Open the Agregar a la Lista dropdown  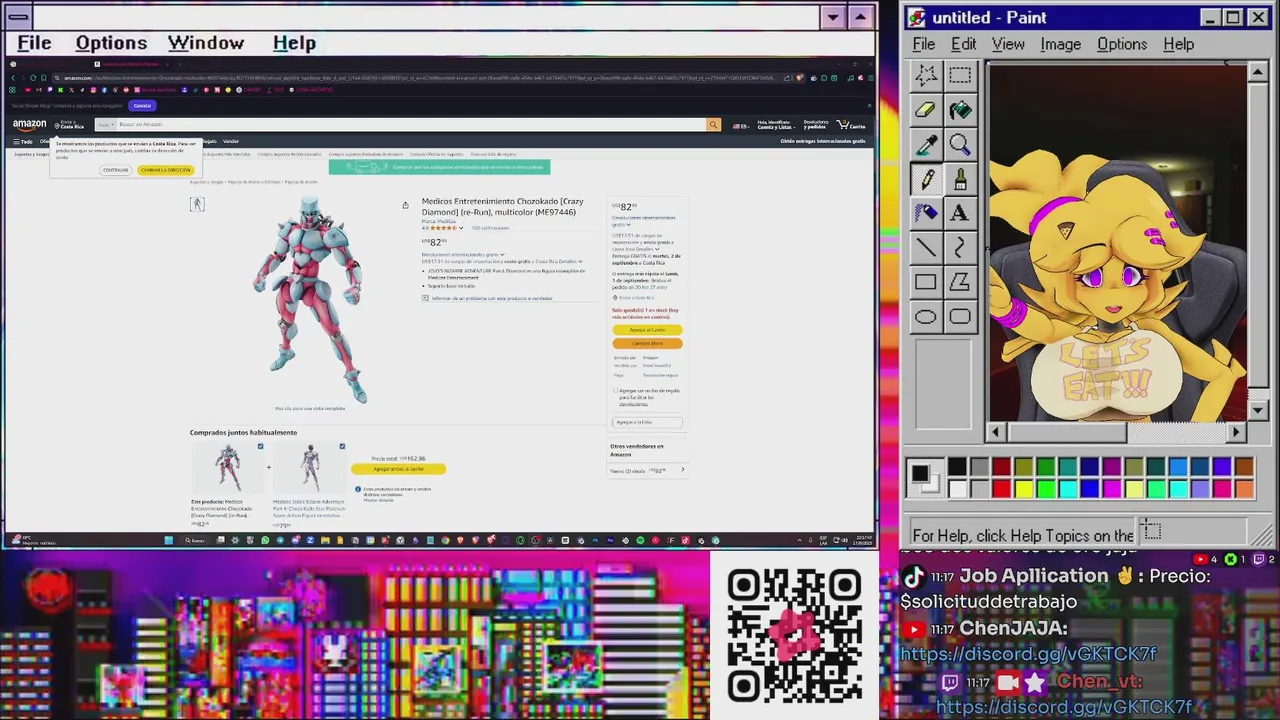[x=648, y=422]
